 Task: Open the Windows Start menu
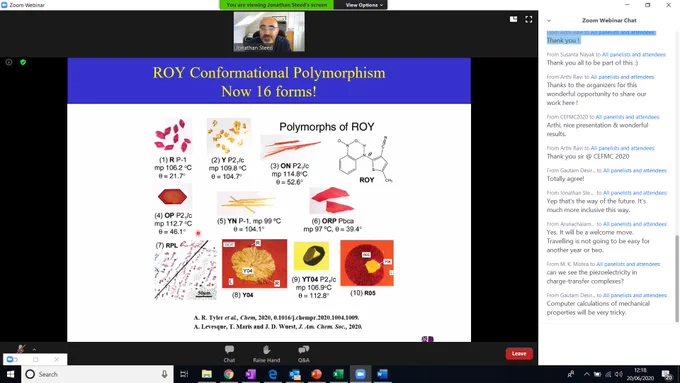[10, 374]
